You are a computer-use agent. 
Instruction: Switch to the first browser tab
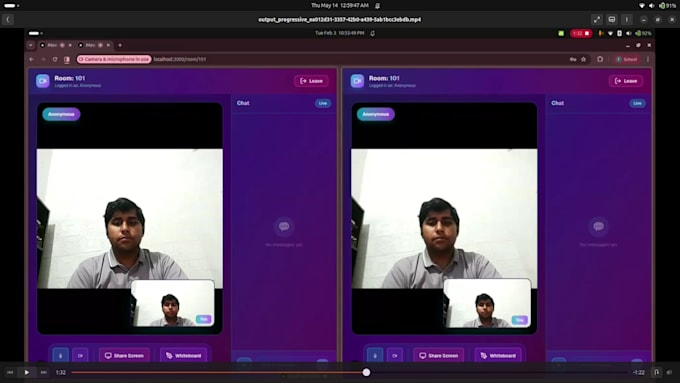click(55, 45)
